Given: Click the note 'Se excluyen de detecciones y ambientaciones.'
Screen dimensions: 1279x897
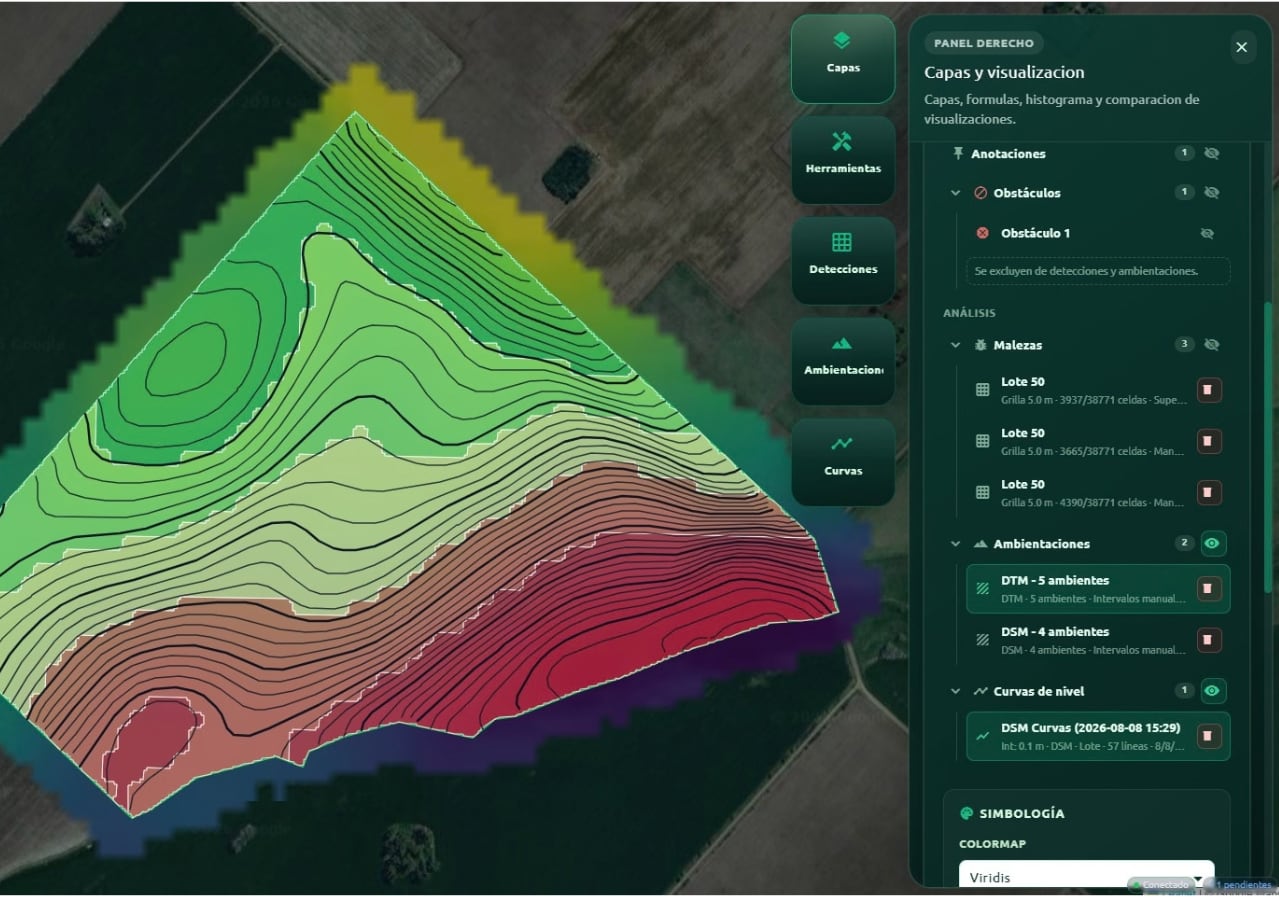Looking at the screenshot, I should (x=1098, y=271).
